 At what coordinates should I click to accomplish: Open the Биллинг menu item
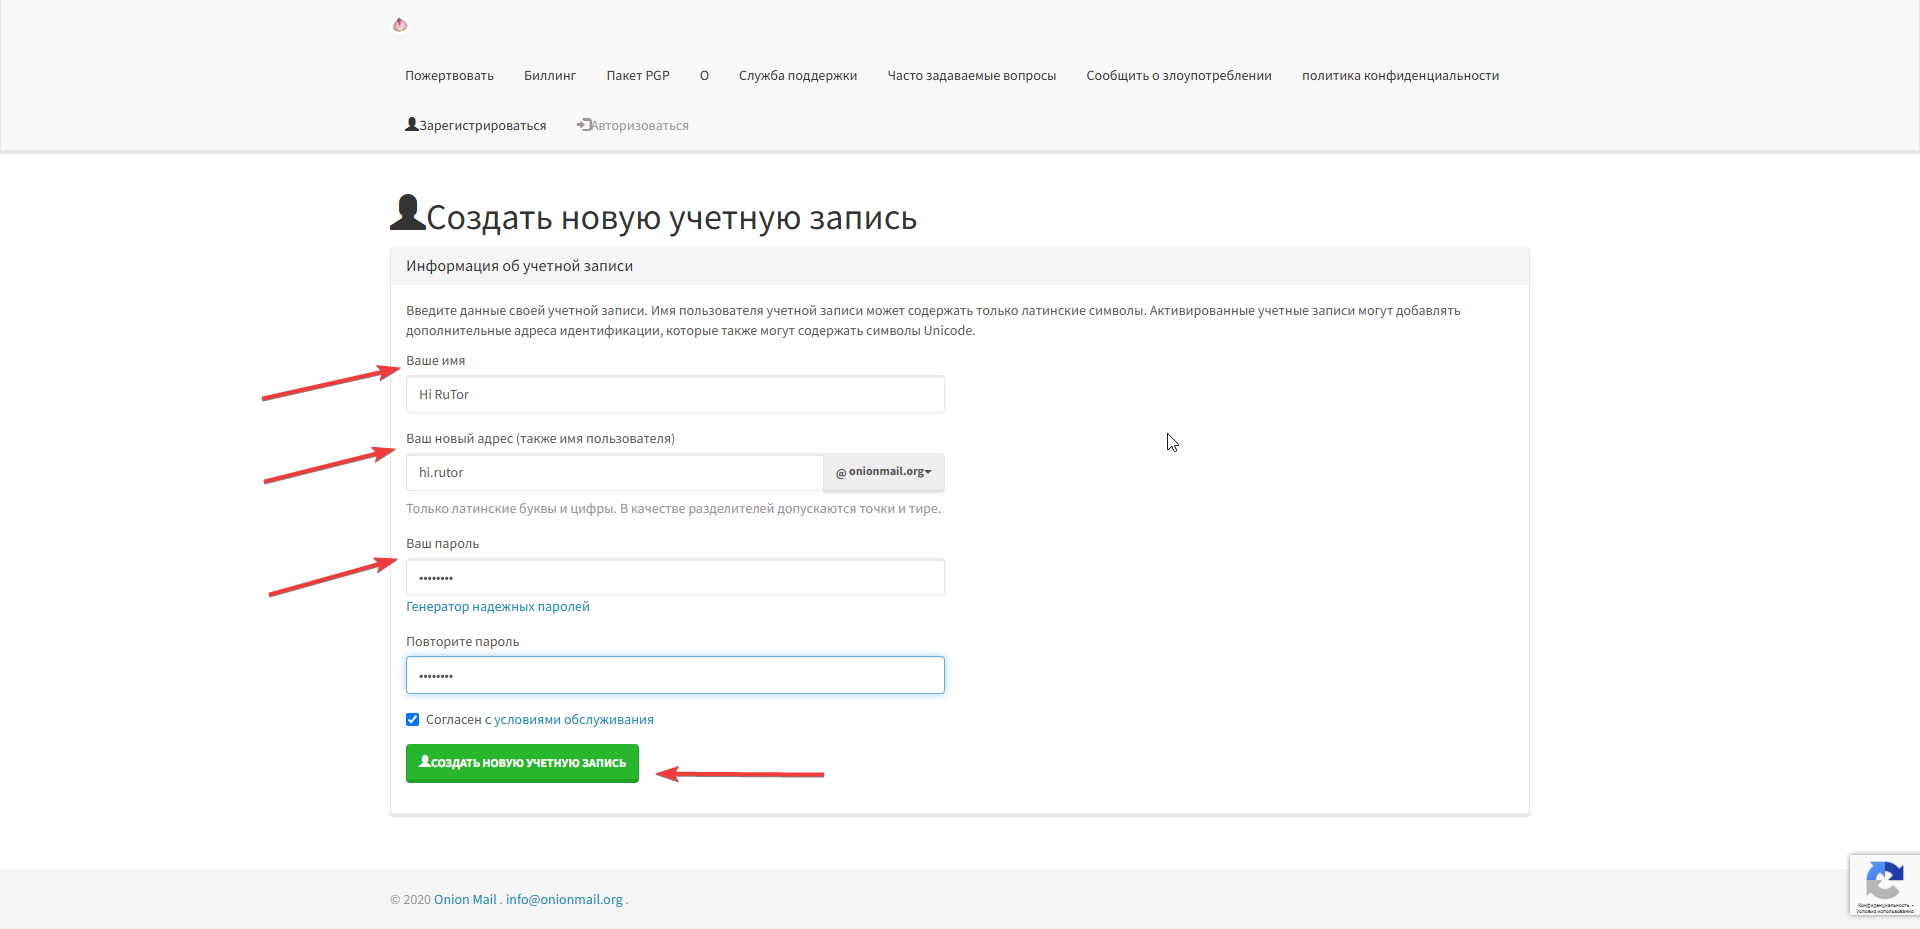point(549,76)
